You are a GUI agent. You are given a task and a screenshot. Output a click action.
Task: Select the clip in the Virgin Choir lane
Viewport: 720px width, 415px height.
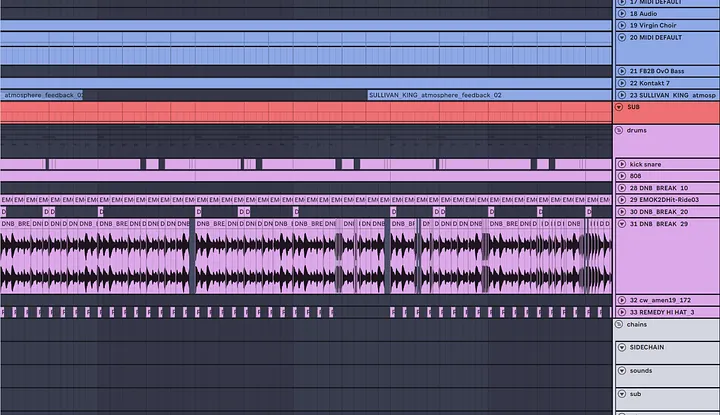[306, 25]
